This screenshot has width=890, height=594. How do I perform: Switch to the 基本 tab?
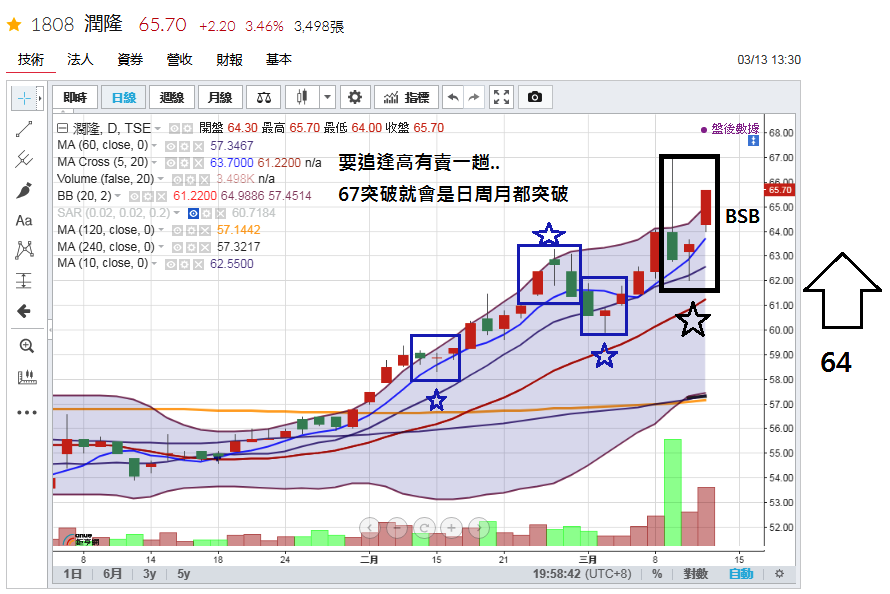[x=279, y=59]
